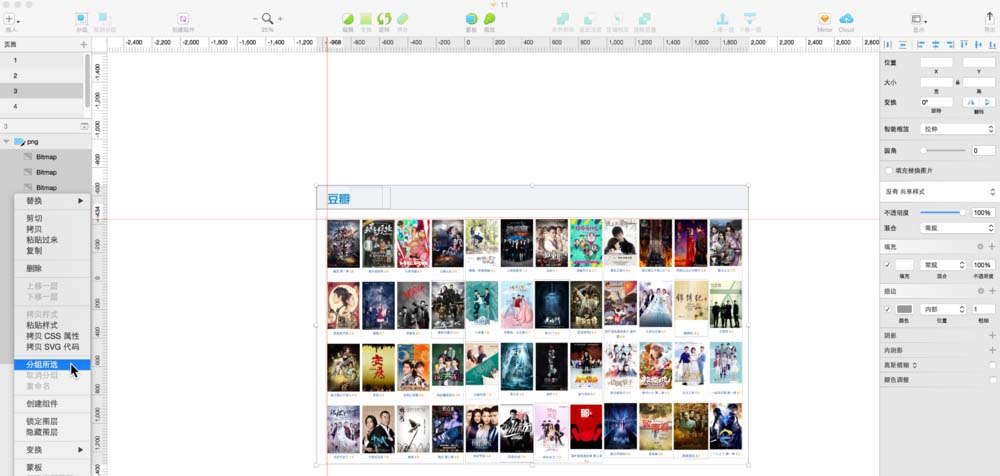Viewport: 1000px width, 476px height.
Task: Open the layer blending mode dropdown
Action: [x=957, y=228]
